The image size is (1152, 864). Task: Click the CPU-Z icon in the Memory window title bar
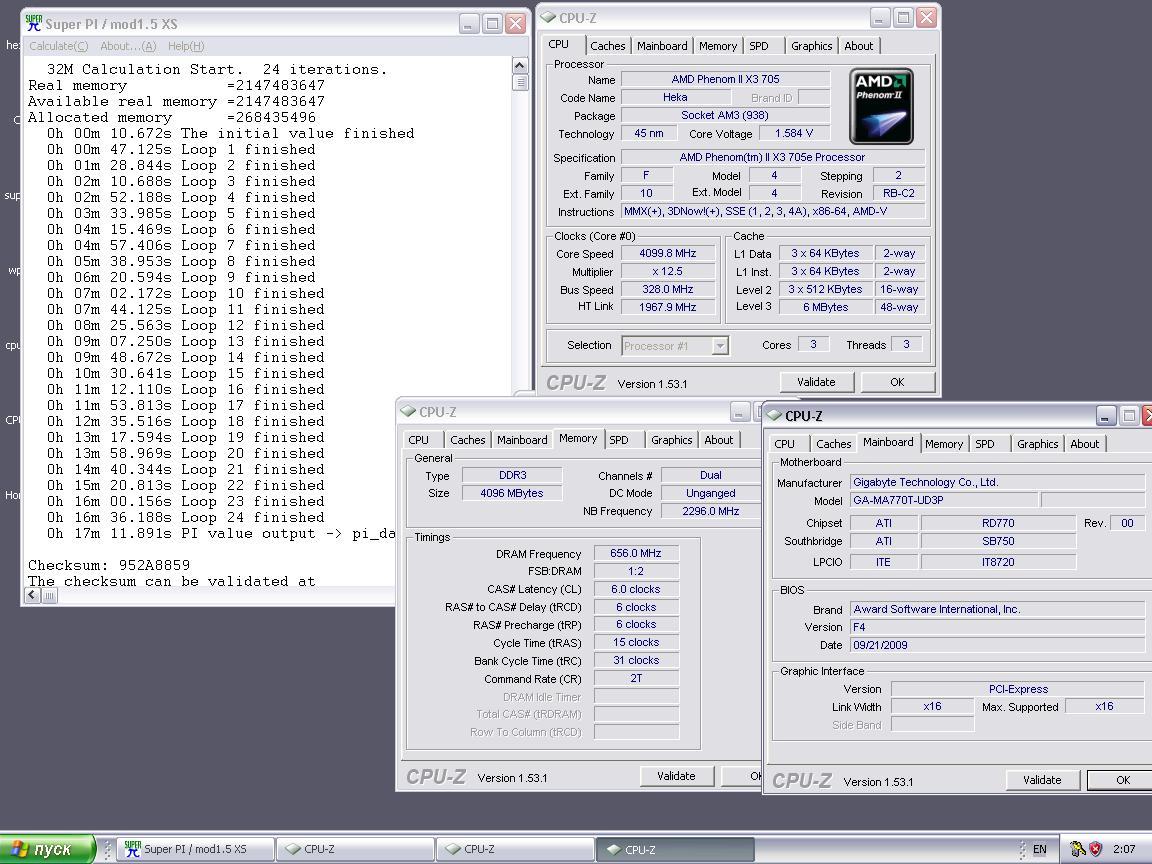(x=408, y=411)
